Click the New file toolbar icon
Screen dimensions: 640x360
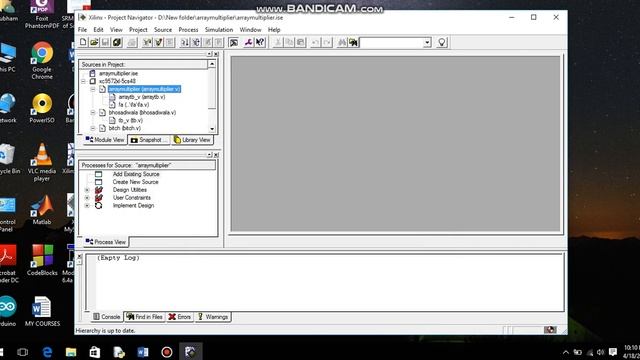pos(83,42)
